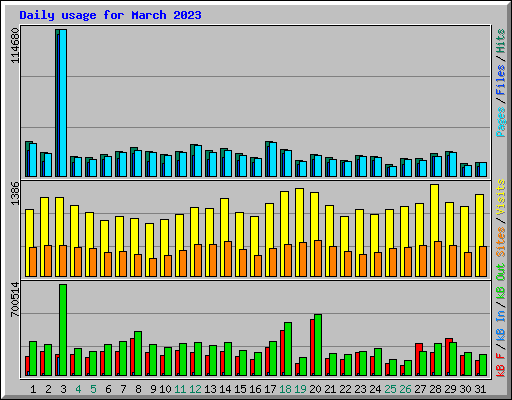512x400 pixels.
Task: Click green weekend day label 25
Action: point(390,389)
